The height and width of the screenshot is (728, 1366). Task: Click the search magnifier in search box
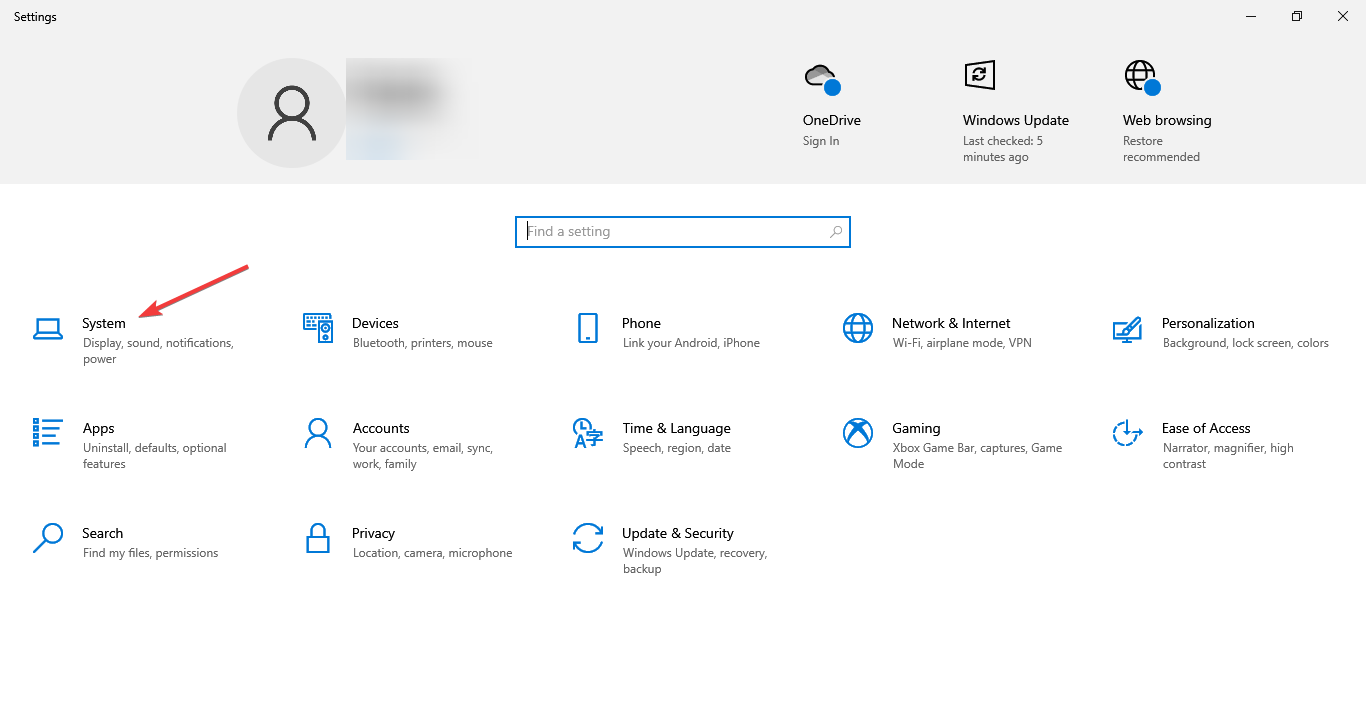point(836,232)
